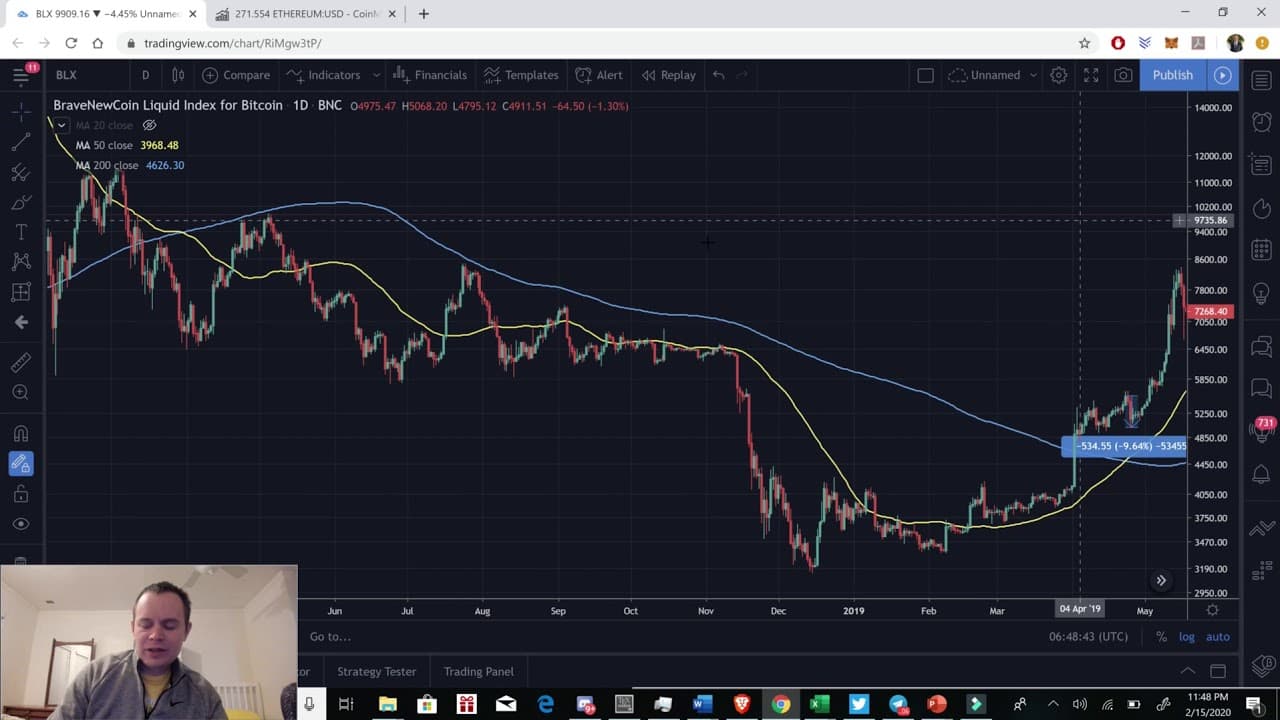The height and width of the screenshot is (720, 1280).
Task: Open Twitter from the Windows taskbar
Action: click(x=858, y=704)
